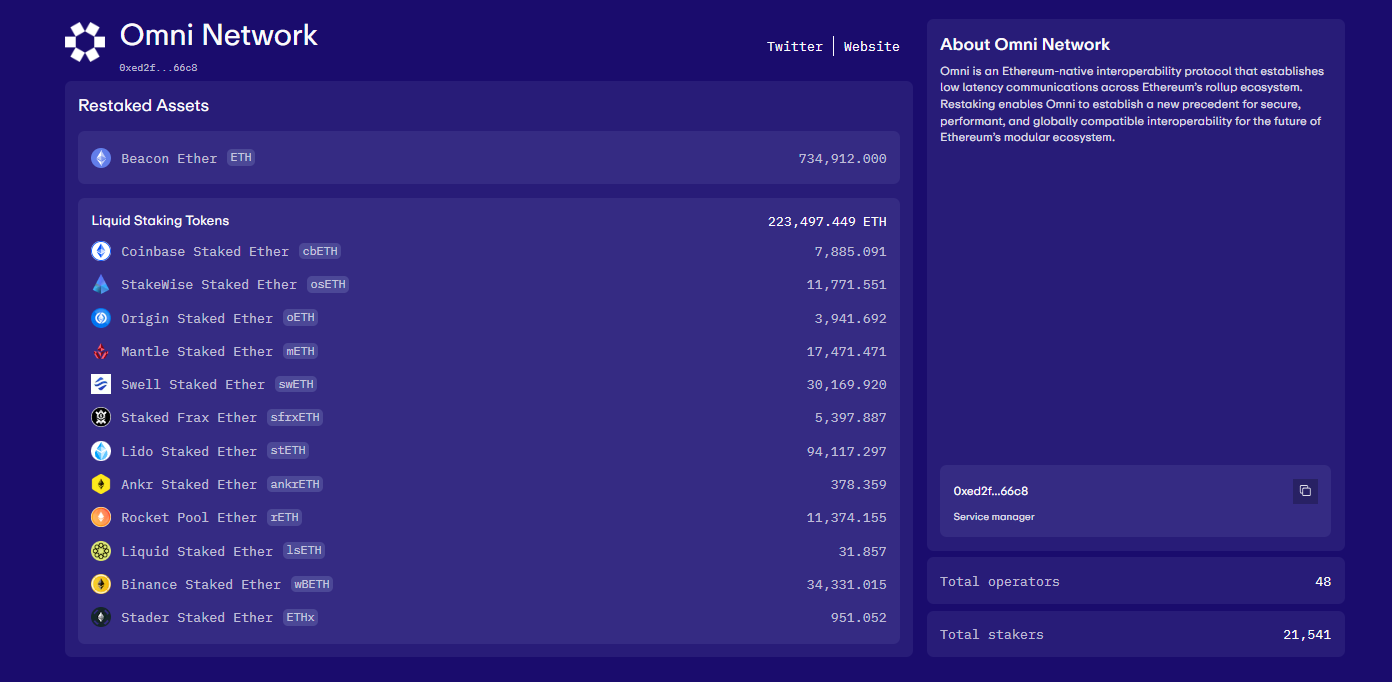This screenshot has height=682, width=1392.
Task: Click the Binance Staked Ether icon
Action: 101,584
